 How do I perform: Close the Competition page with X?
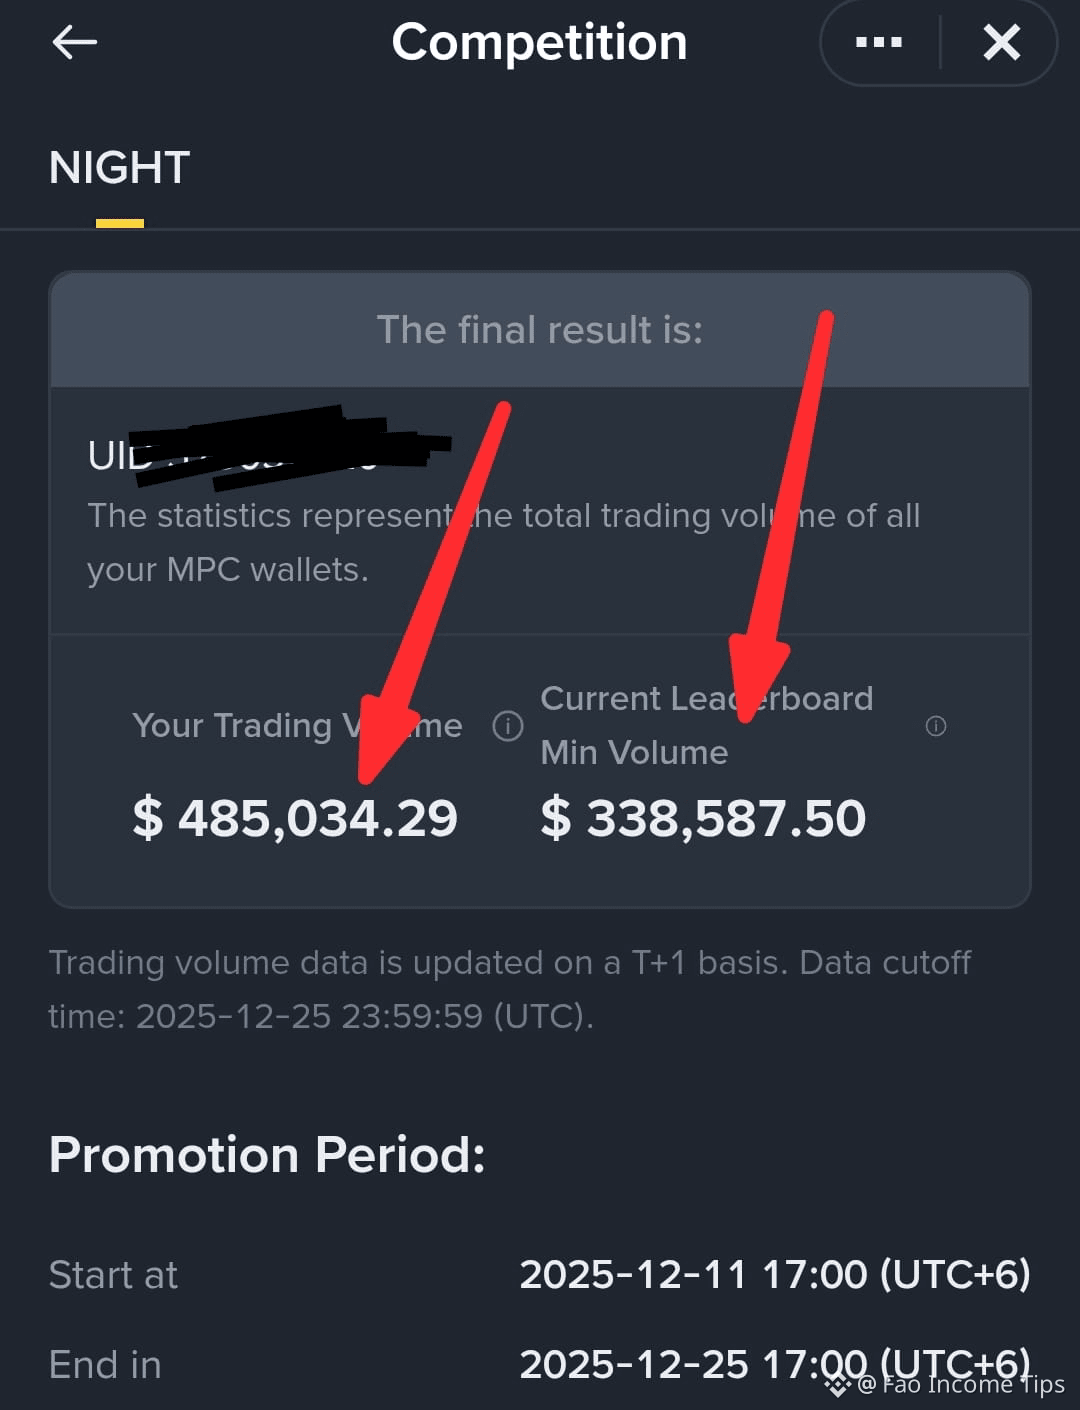click(1001, 43)
